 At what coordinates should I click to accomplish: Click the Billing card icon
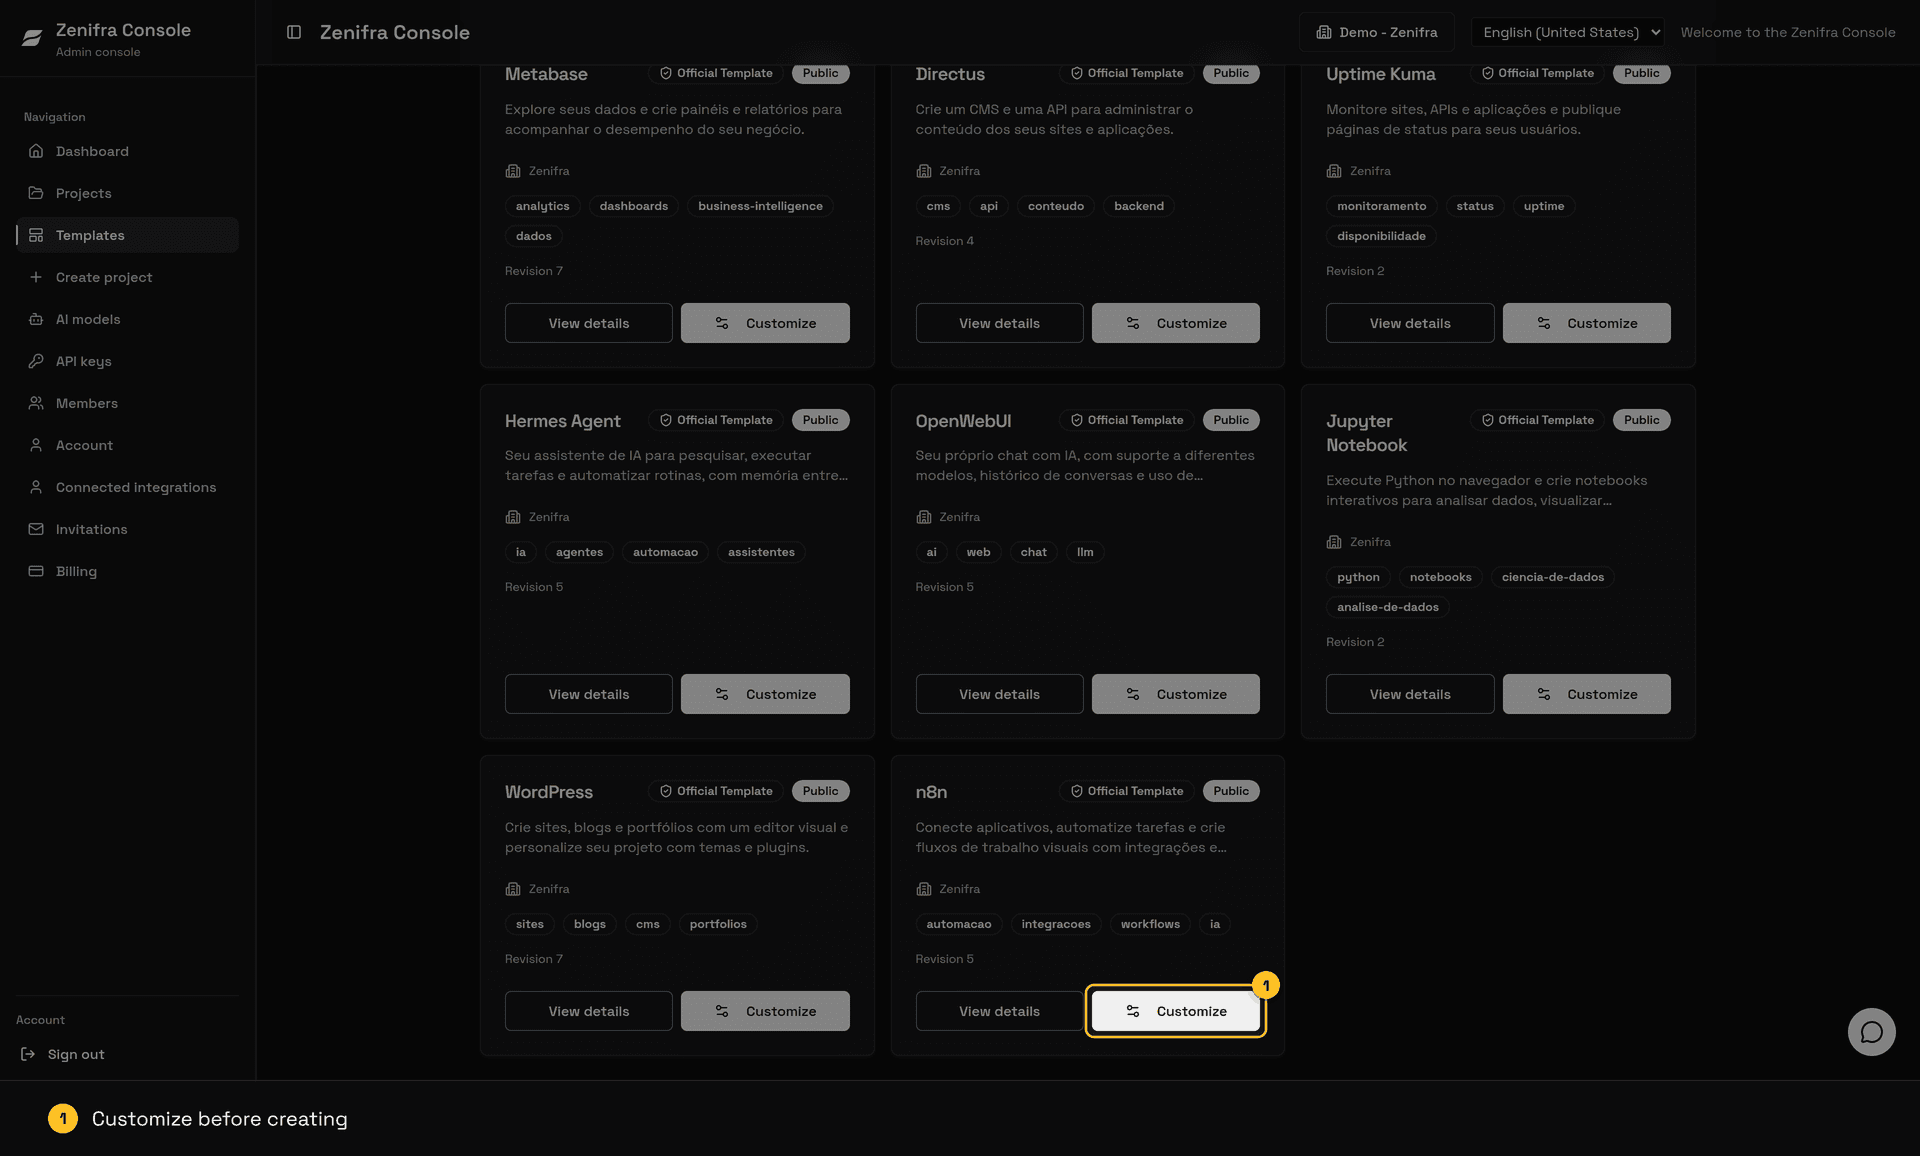coord(36,571)
